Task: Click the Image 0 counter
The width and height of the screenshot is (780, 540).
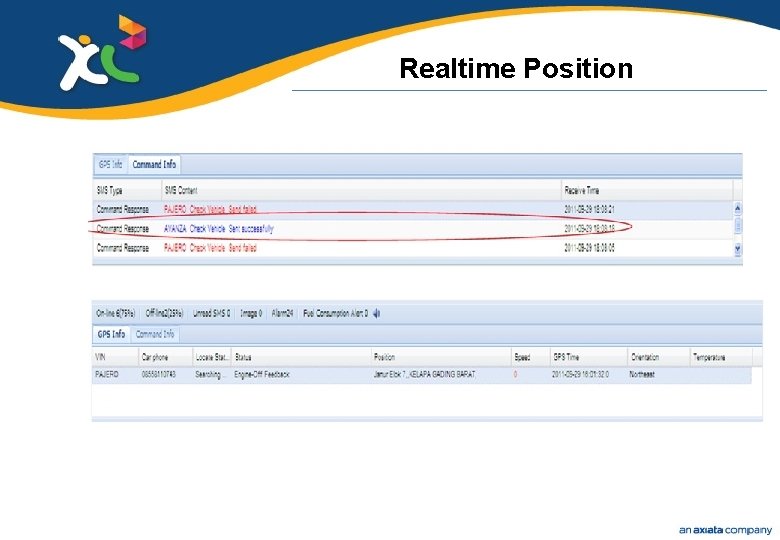Action: point(251,313)
